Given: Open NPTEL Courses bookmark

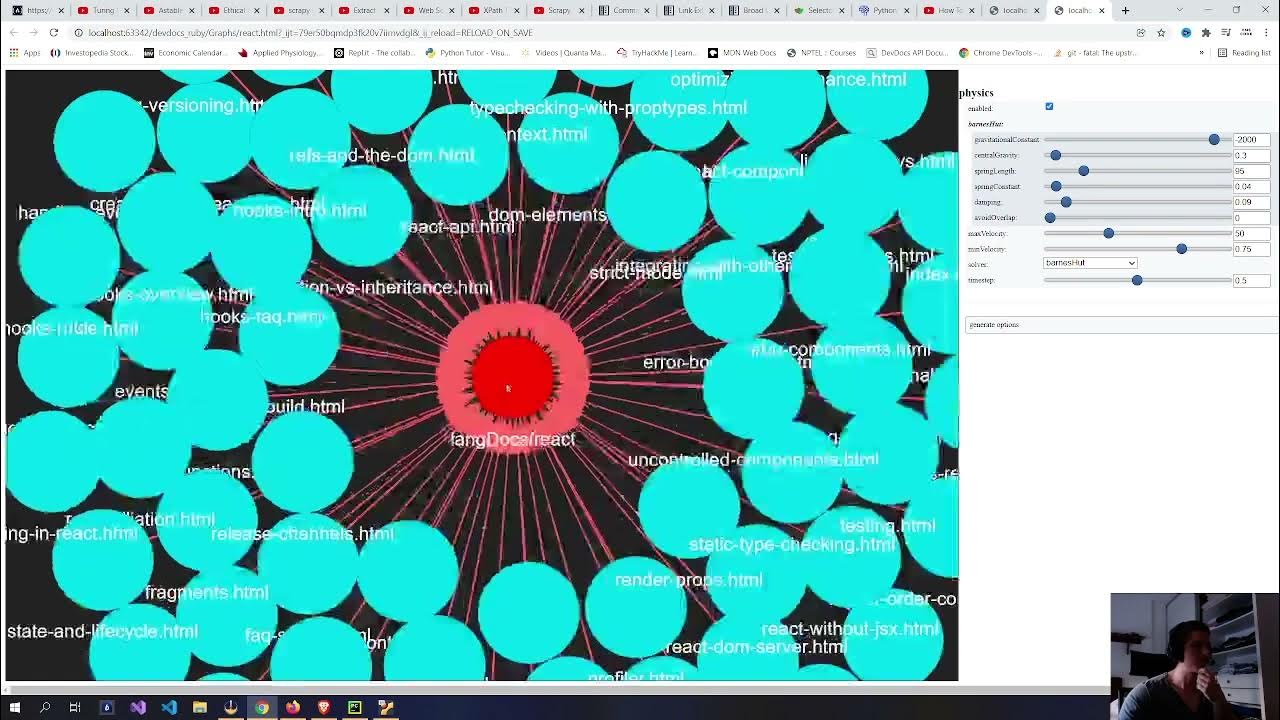Looking at the screenshot, I should click(x=821, y=52).
